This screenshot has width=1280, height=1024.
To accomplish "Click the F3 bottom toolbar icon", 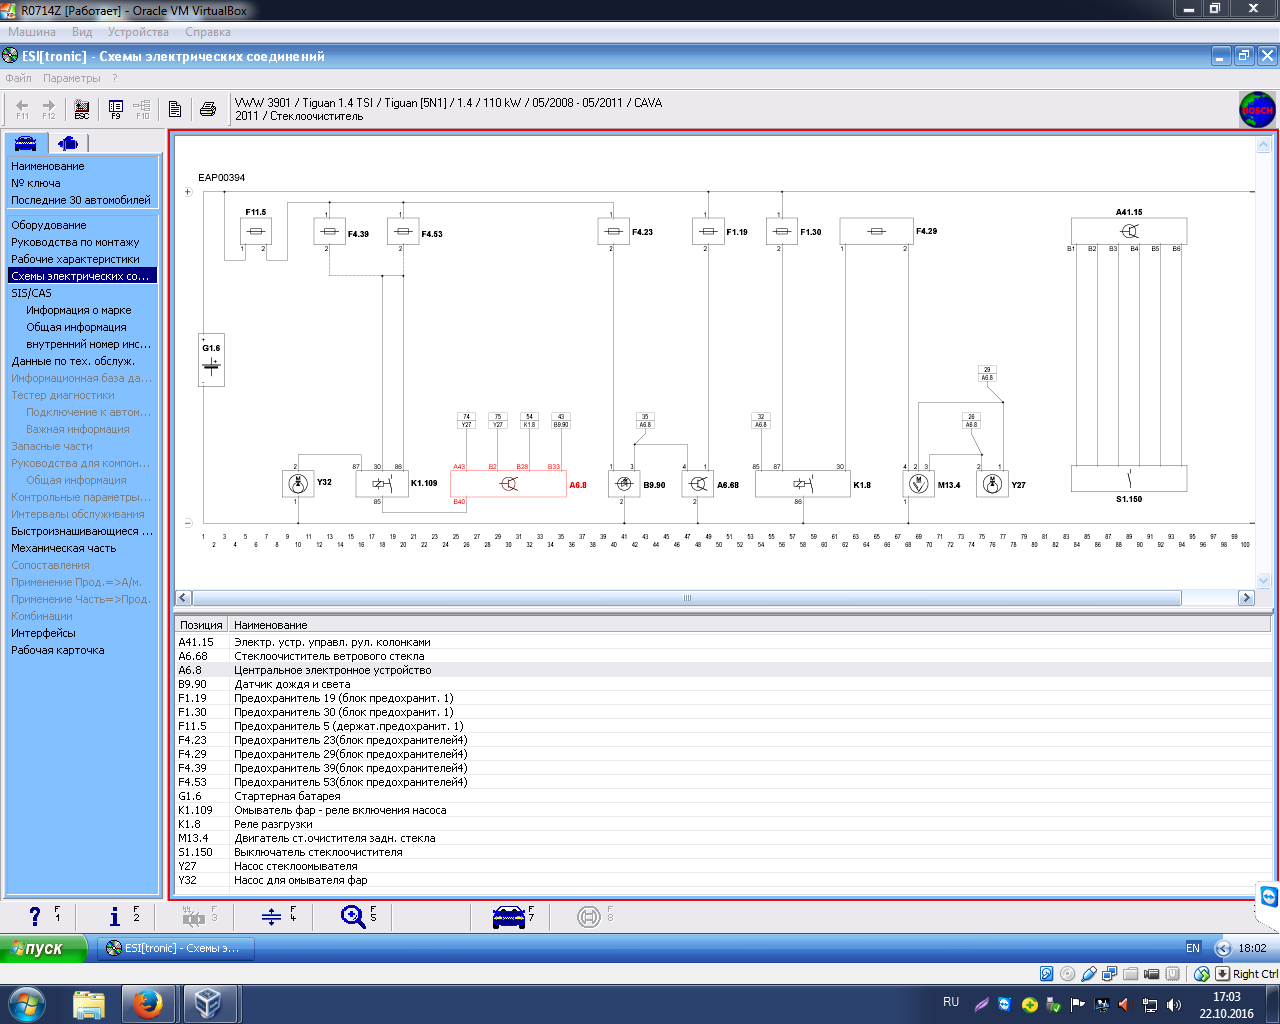I will tap(193, 915).
